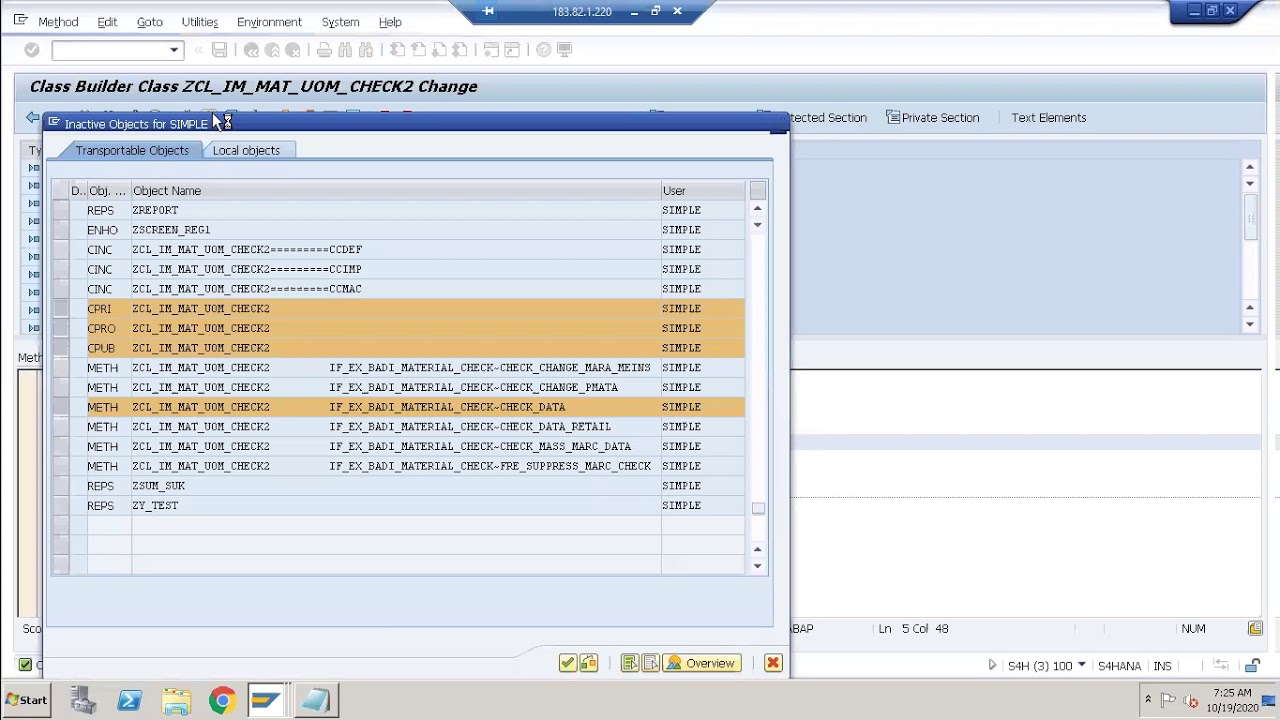The width and height of the screenshot is (1280, 720).
Task: Show hidden tray icons with the chevron
Action: tap(1147, 700)
